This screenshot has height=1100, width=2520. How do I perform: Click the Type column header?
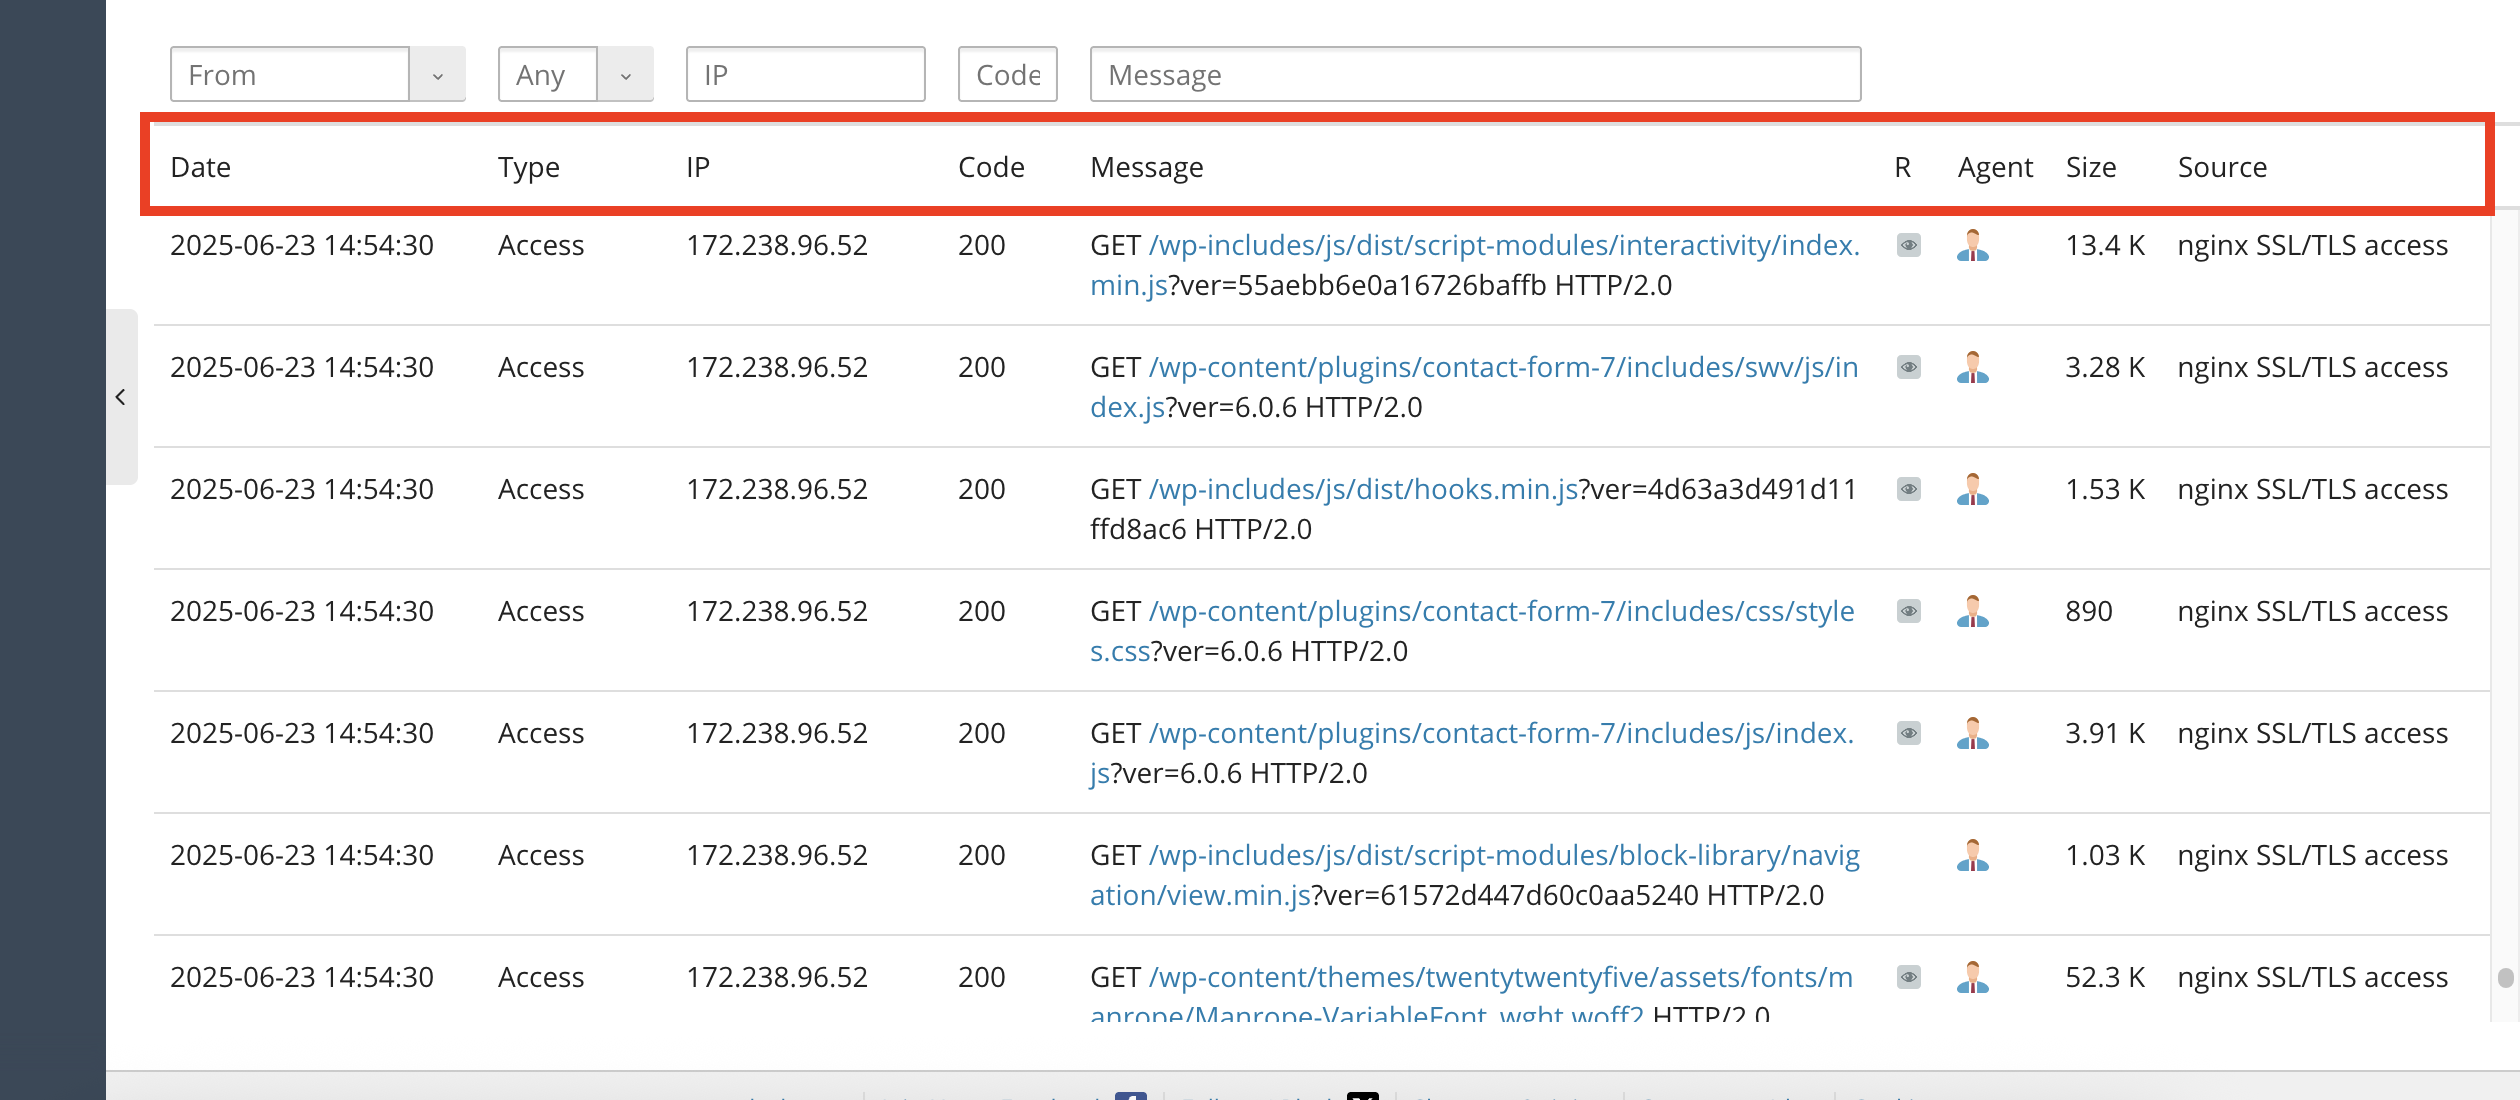pyautogui.click(x=529, y=167)
